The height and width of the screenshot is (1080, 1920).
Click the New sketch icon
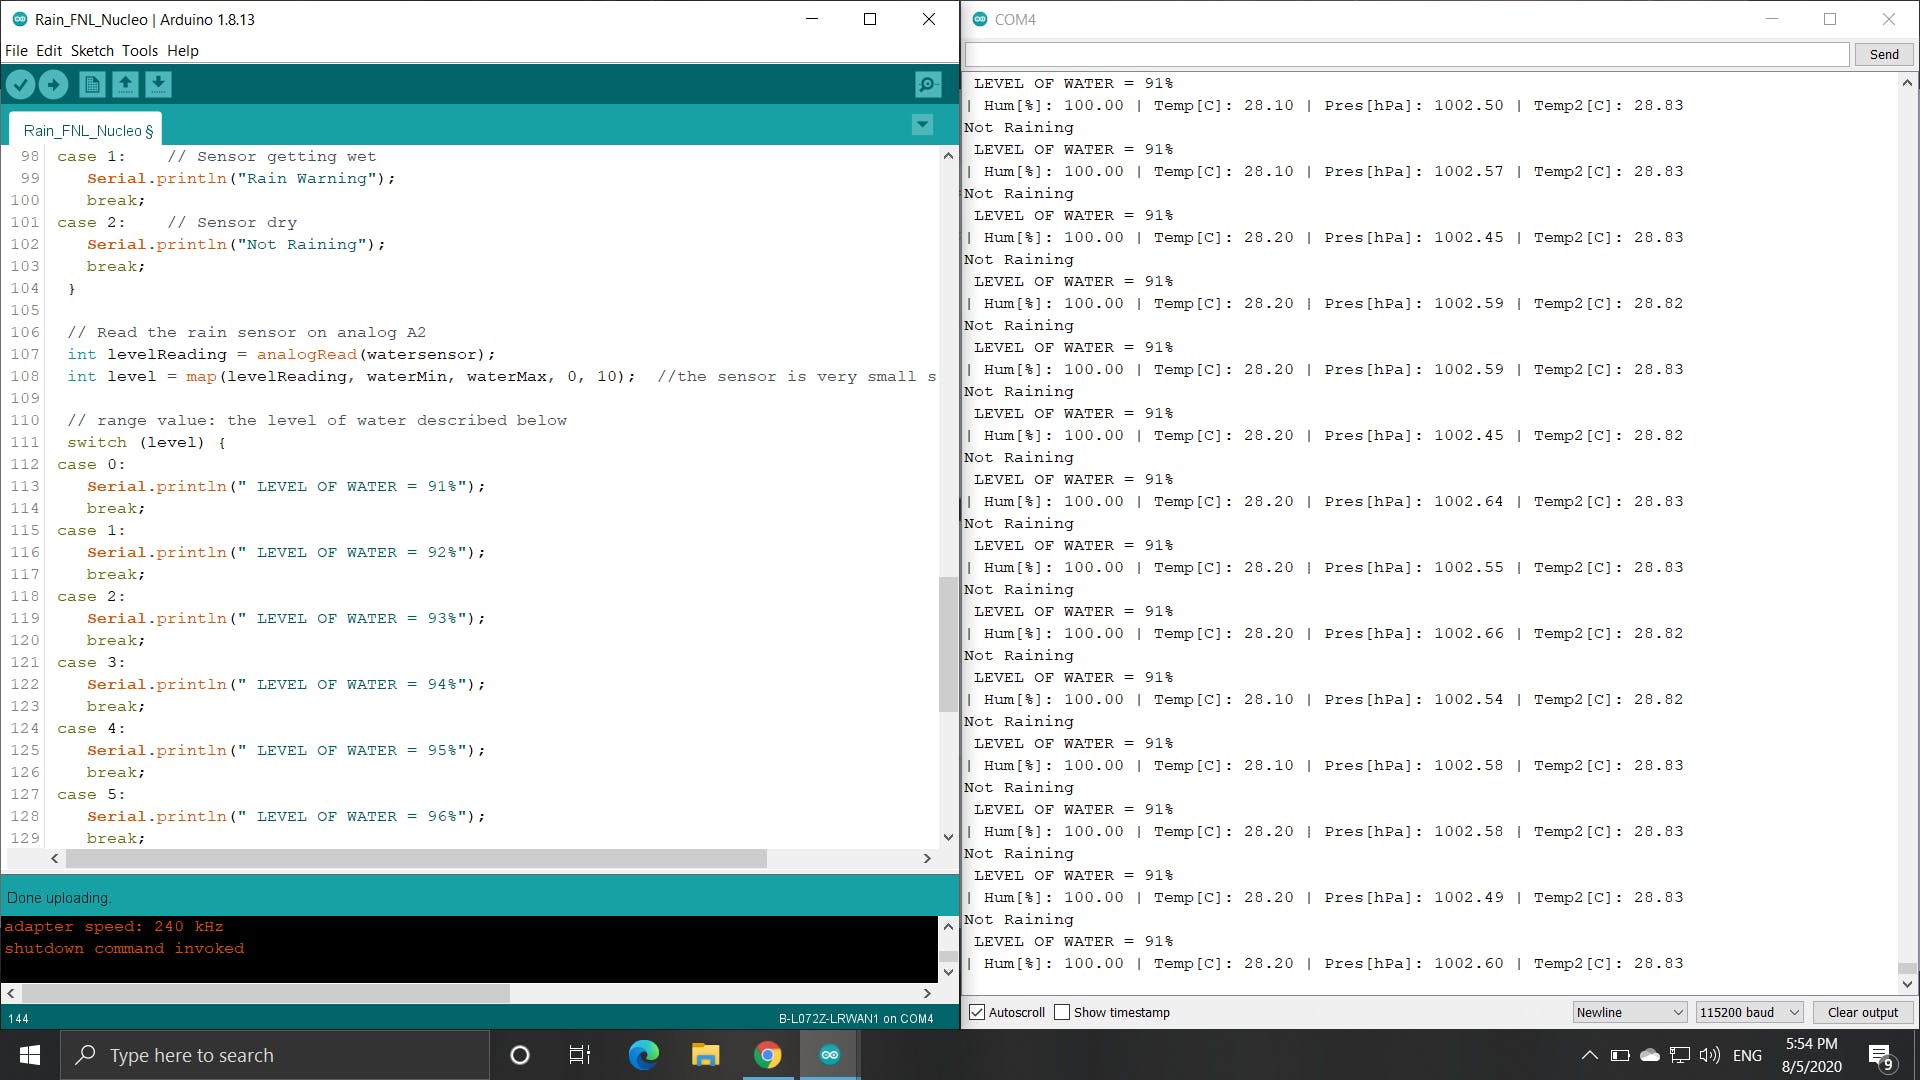point(91,84)
